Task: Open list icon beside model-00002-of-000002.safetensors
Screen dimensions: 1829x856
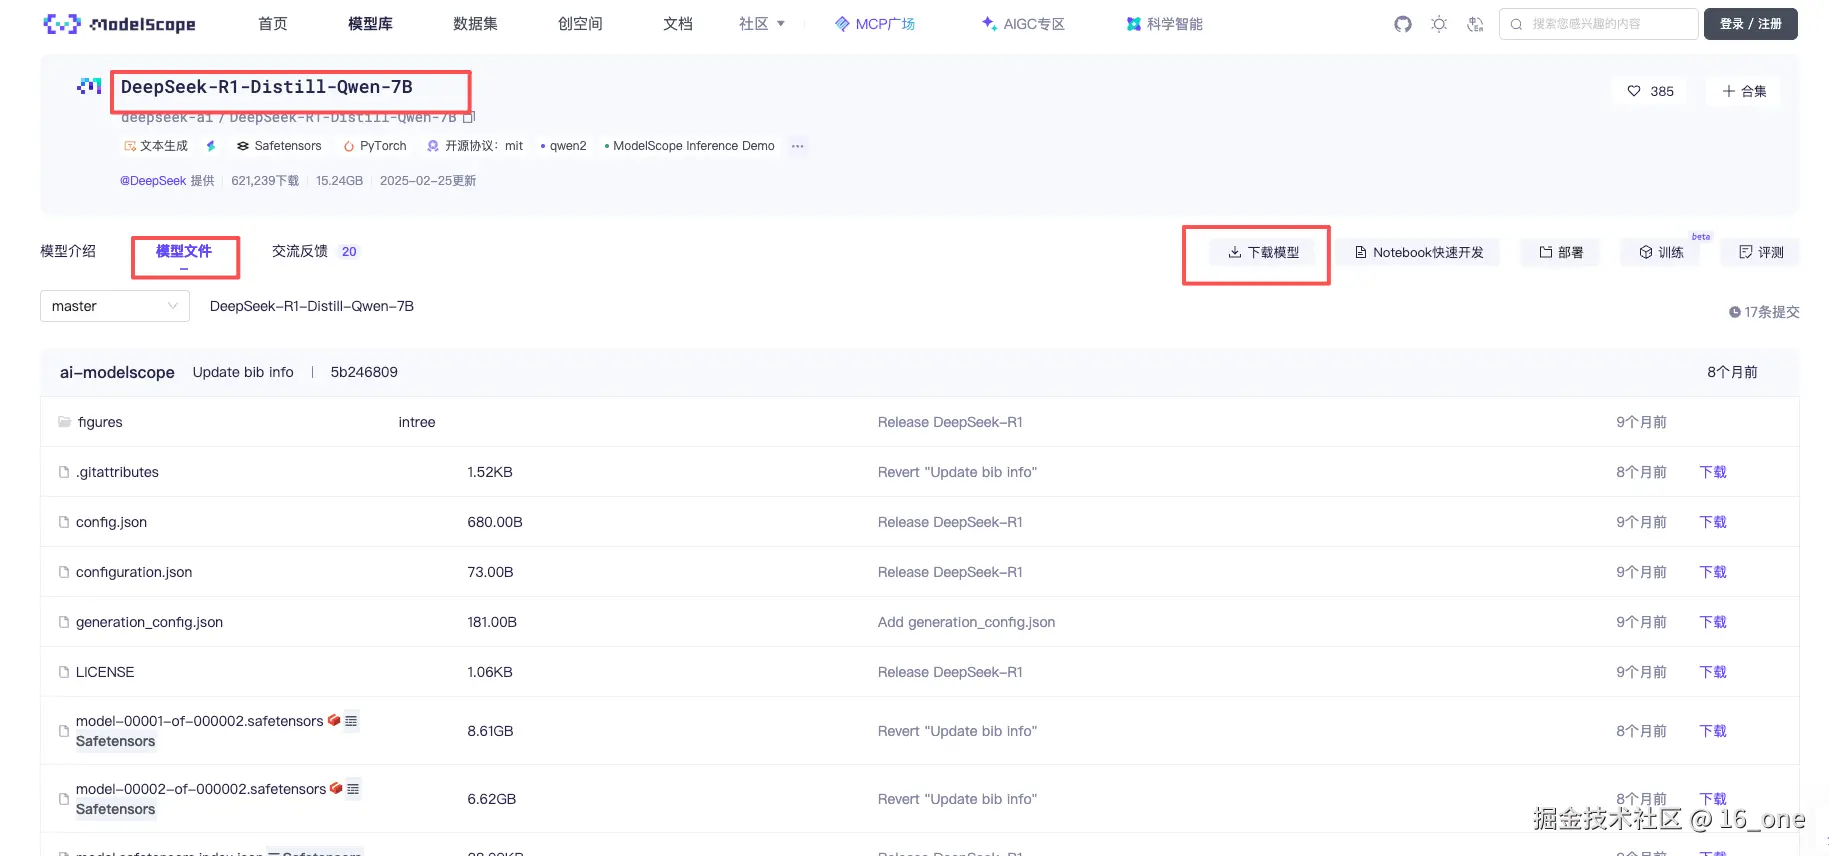Action: [x=353, y=789]
